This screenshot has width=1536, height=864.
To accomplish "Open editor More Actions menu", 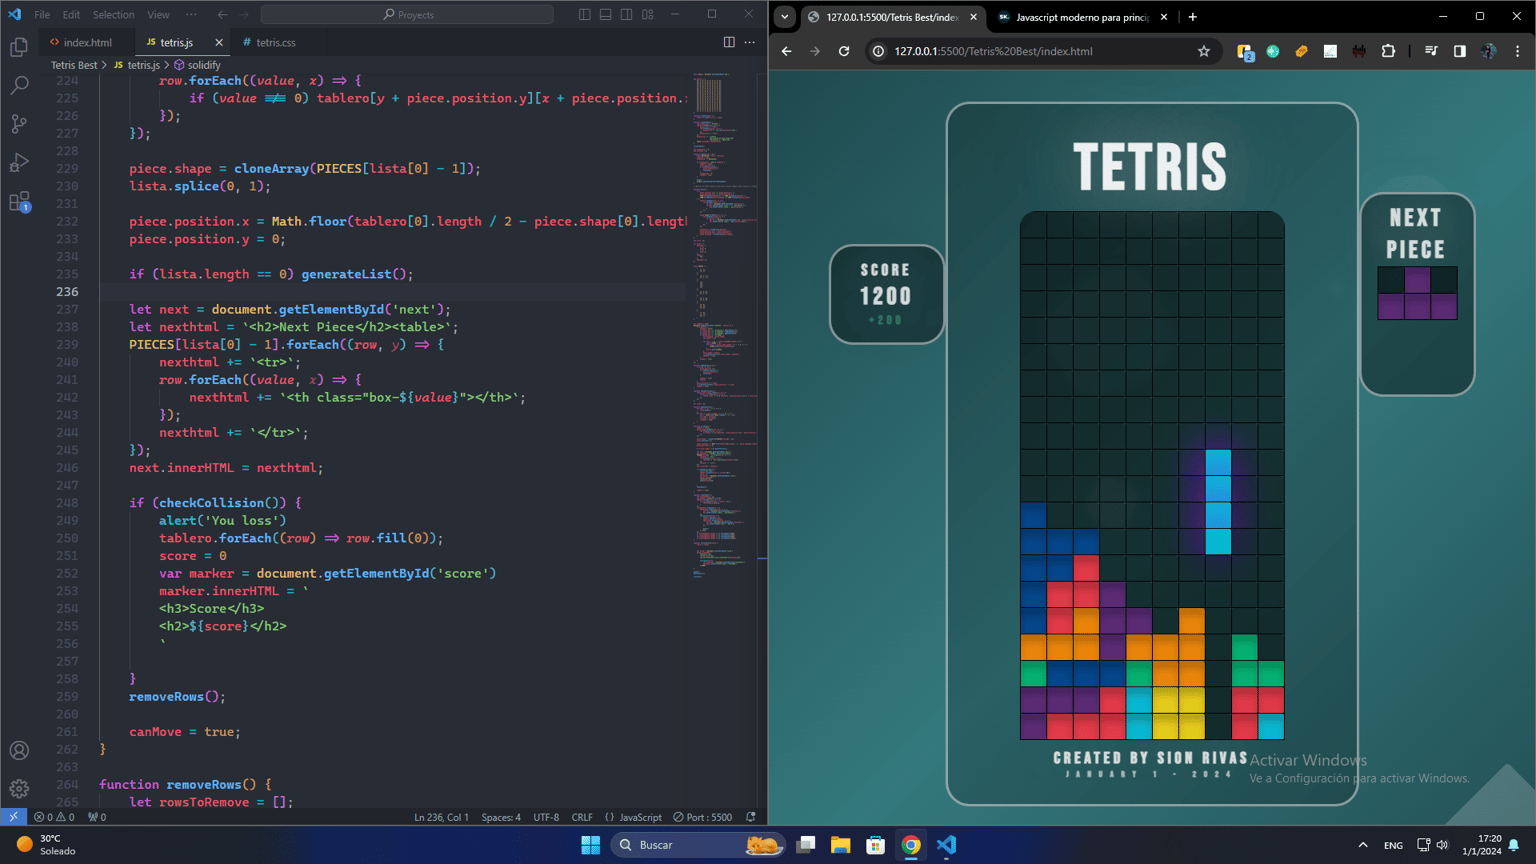I will tap(750, 42).
